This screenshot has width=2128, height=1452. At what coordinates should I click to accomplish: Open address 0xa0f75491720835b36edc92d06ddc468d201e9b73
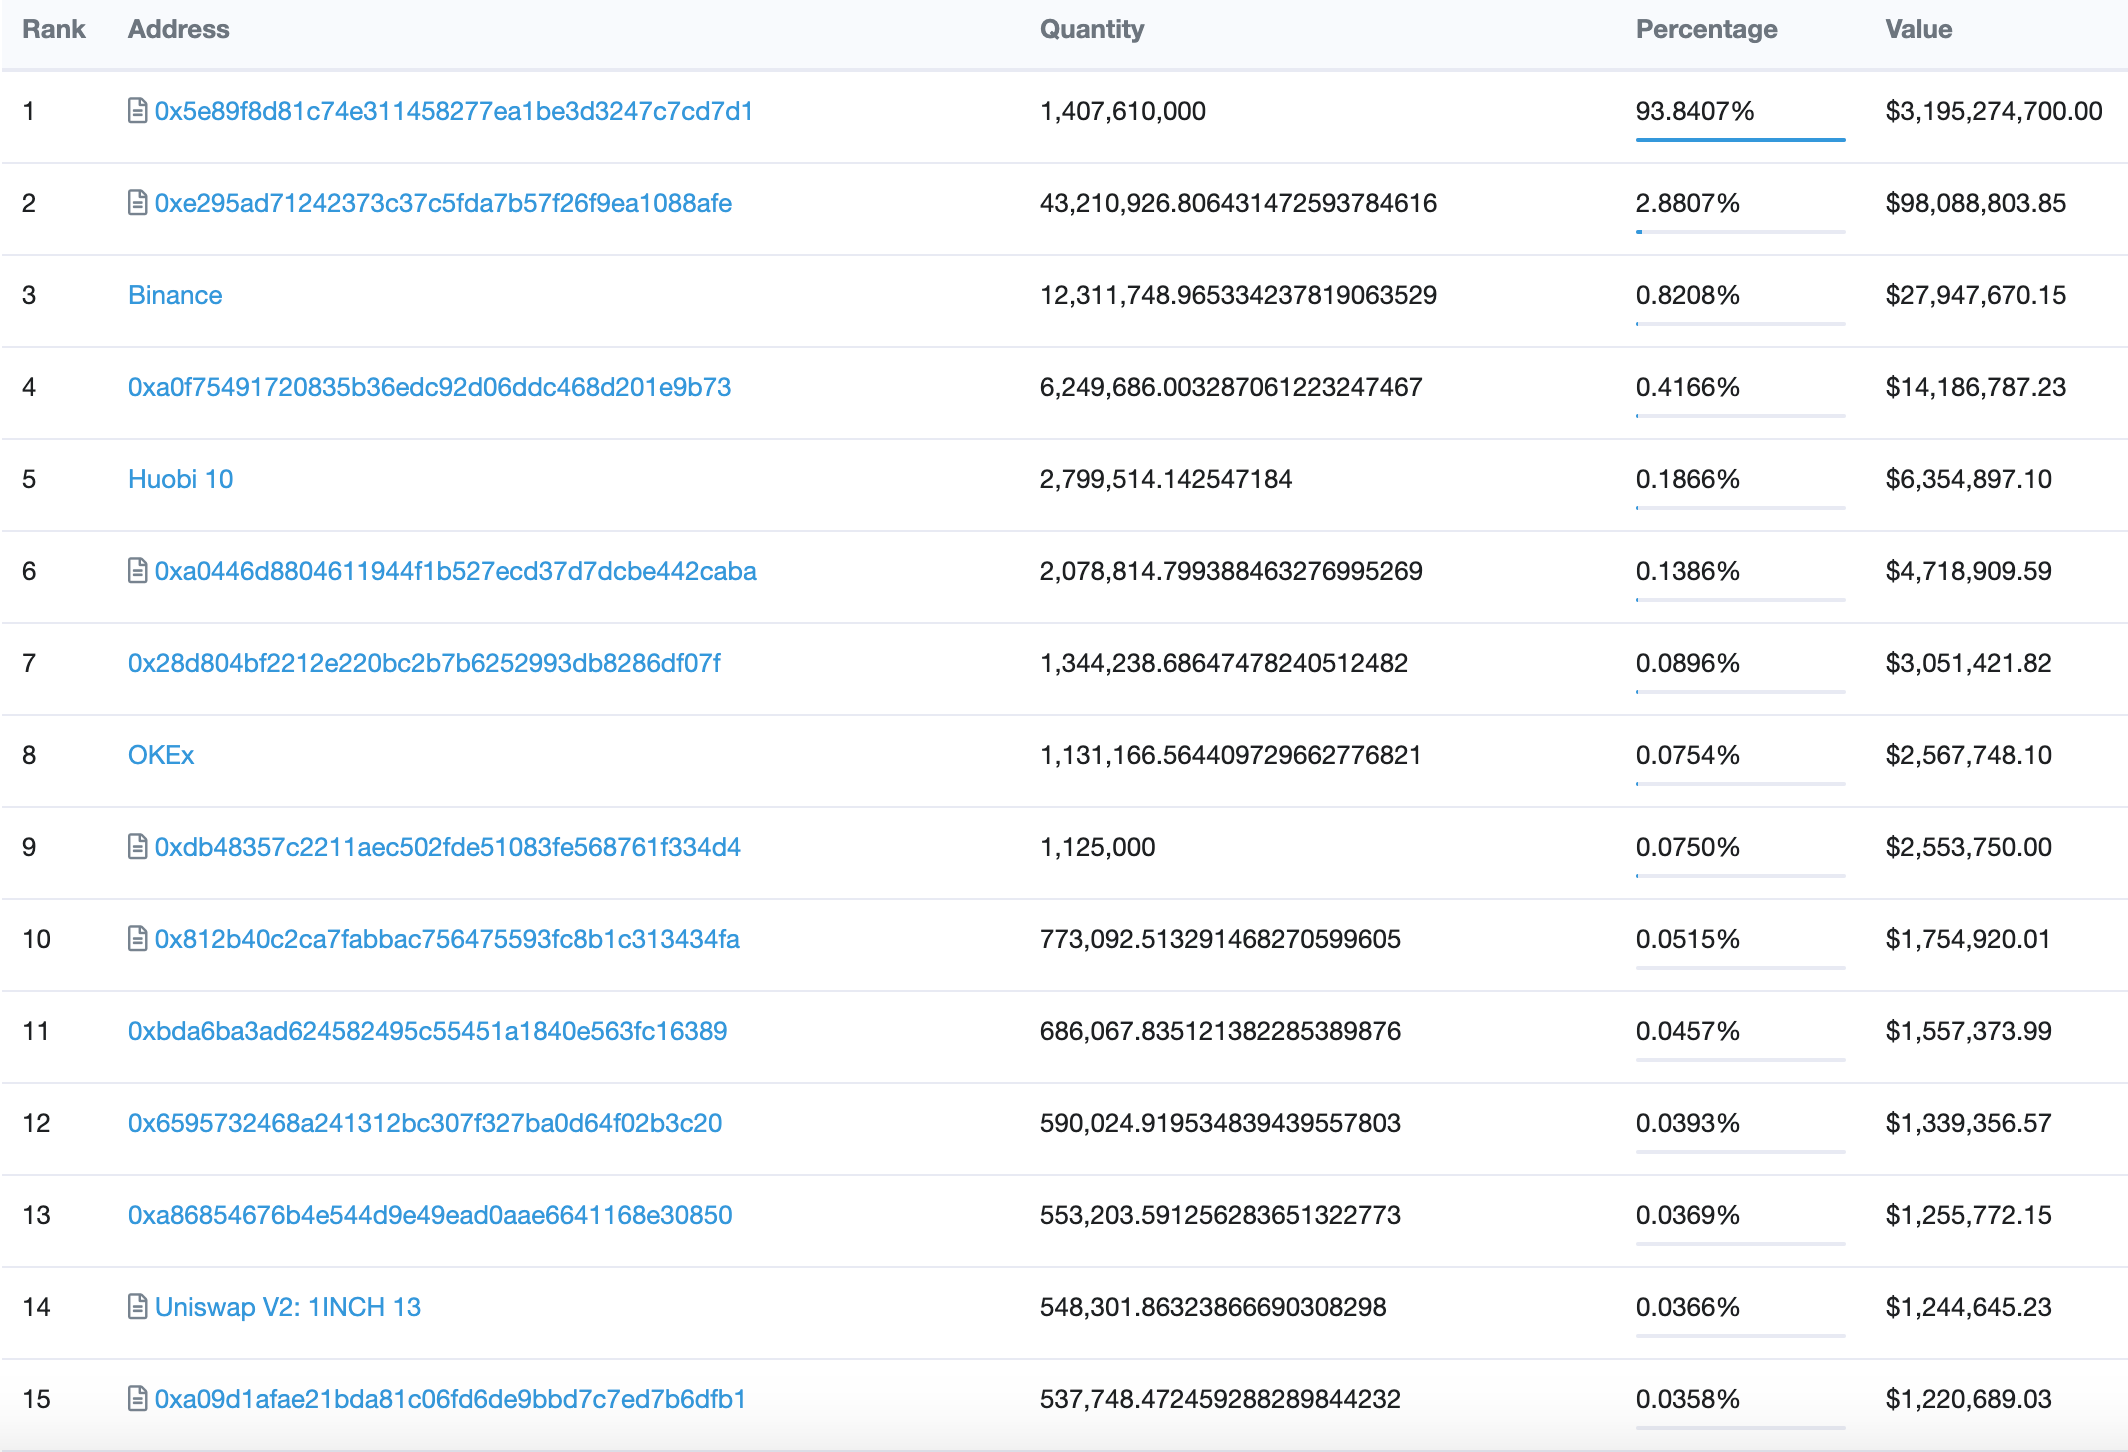[429, 387]
